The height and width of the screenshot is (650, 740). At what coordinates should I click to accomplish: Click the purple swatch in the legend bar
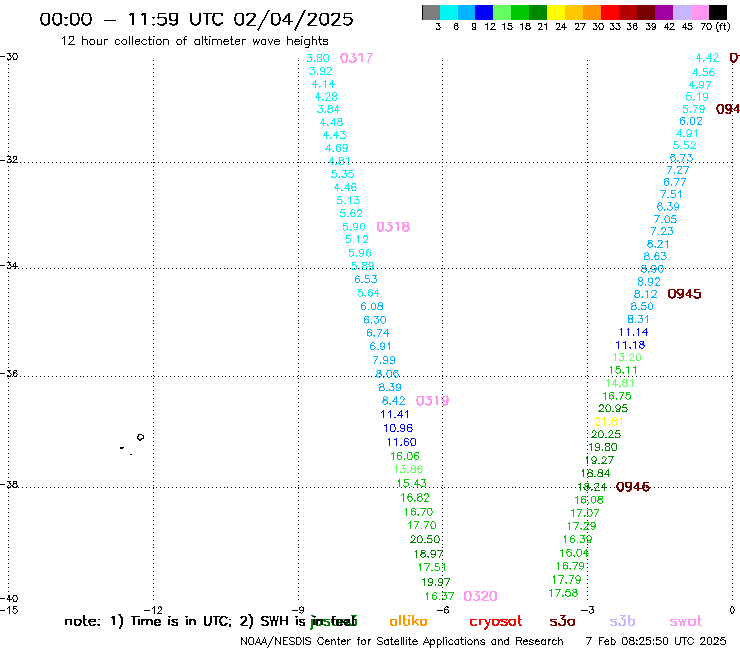pyautogui.click(x=664, y=12)
